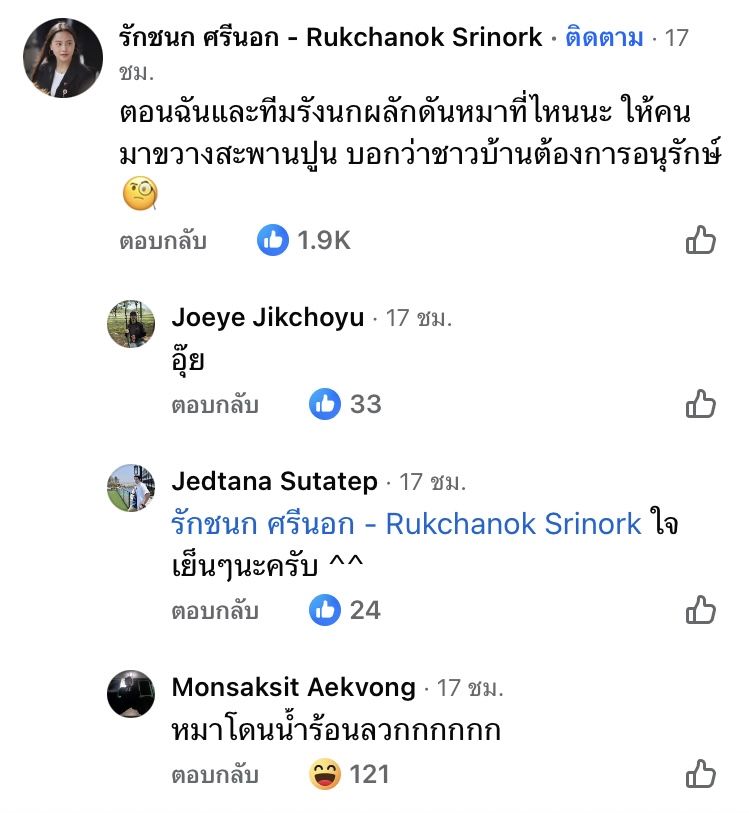This screenshot has height=813, width=749.
Task: Click the ติดตาม follow link
Action: click(604, 38)
